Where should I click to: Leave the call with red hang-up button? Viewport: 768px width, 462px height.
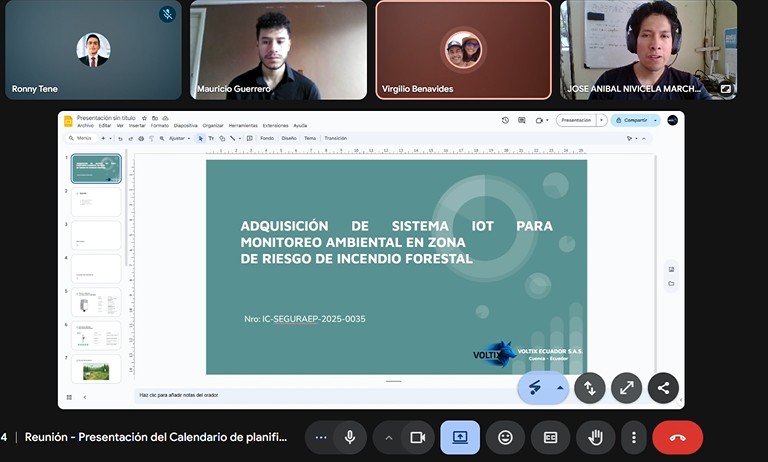click(678, 438)
